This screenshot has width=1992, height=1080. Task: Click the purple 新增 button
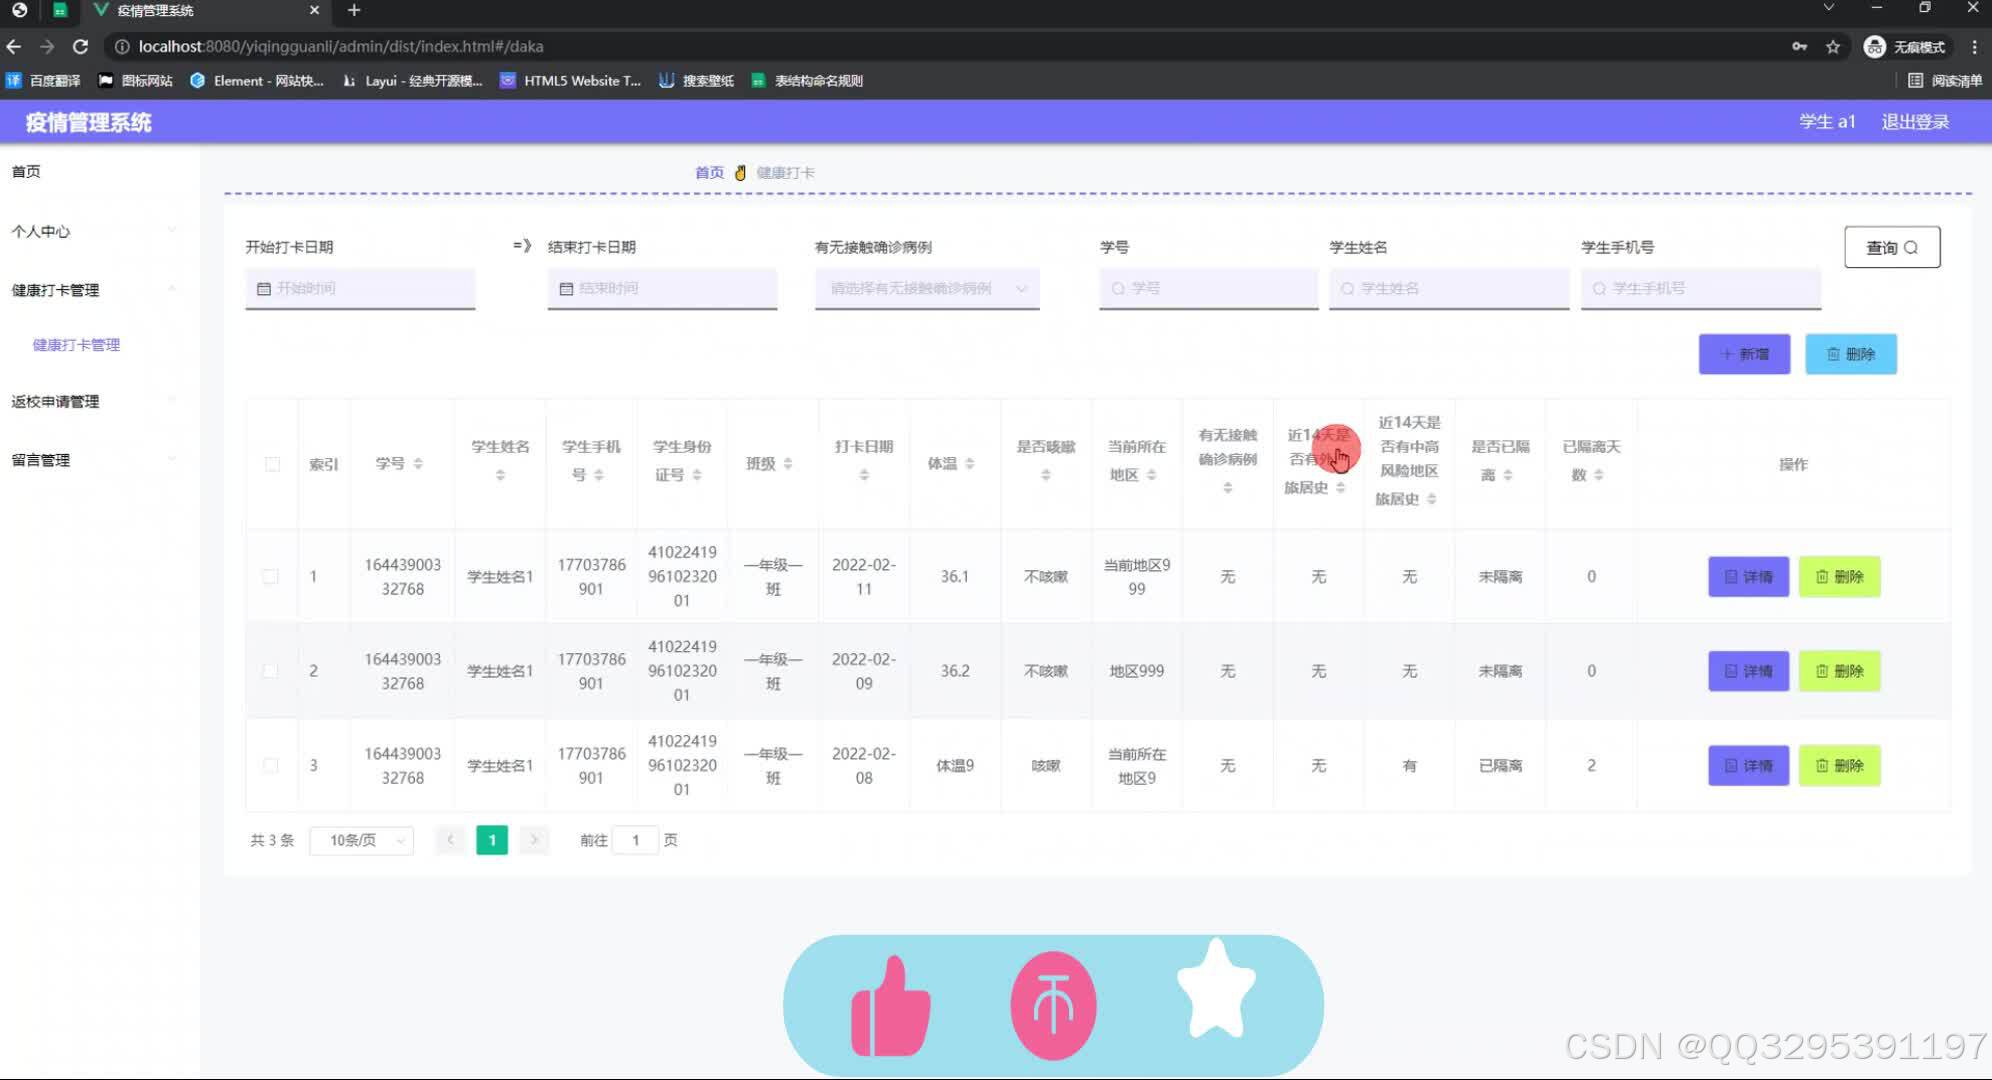[1744, 354]
